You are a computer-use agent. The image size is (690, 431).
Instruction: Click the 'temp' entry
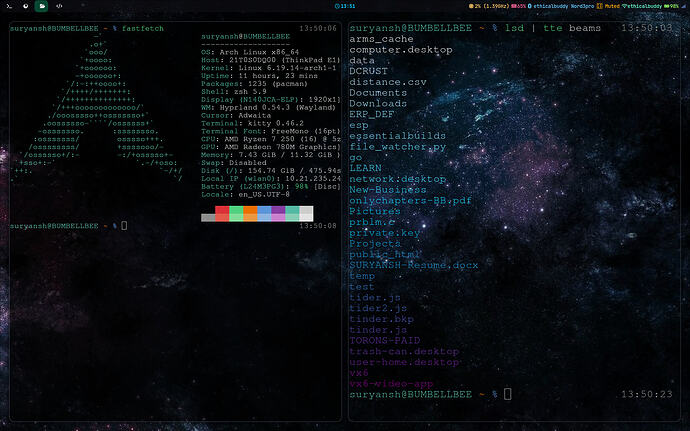coord(362,276)
